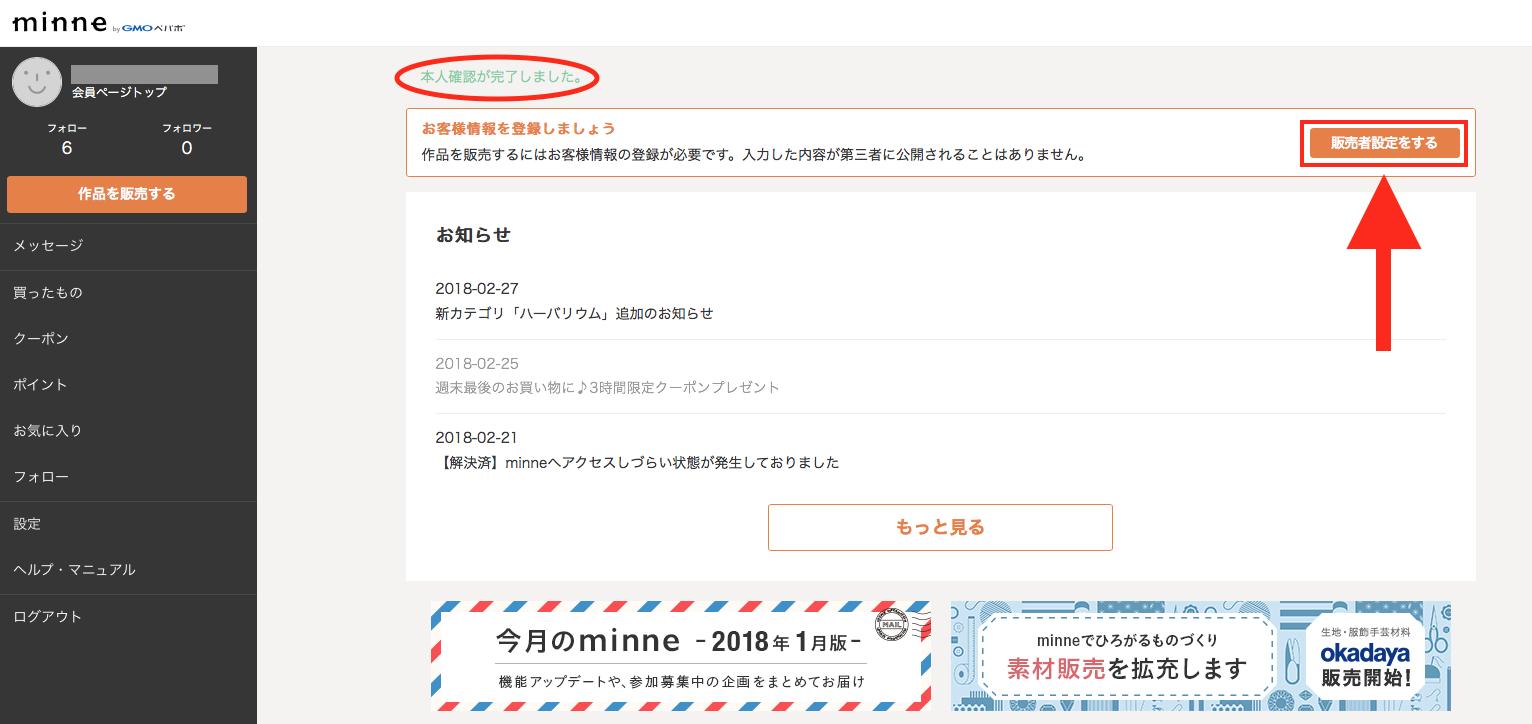
Task: Open クーポン sidebar menu item
Action: (x=41, y=339)
